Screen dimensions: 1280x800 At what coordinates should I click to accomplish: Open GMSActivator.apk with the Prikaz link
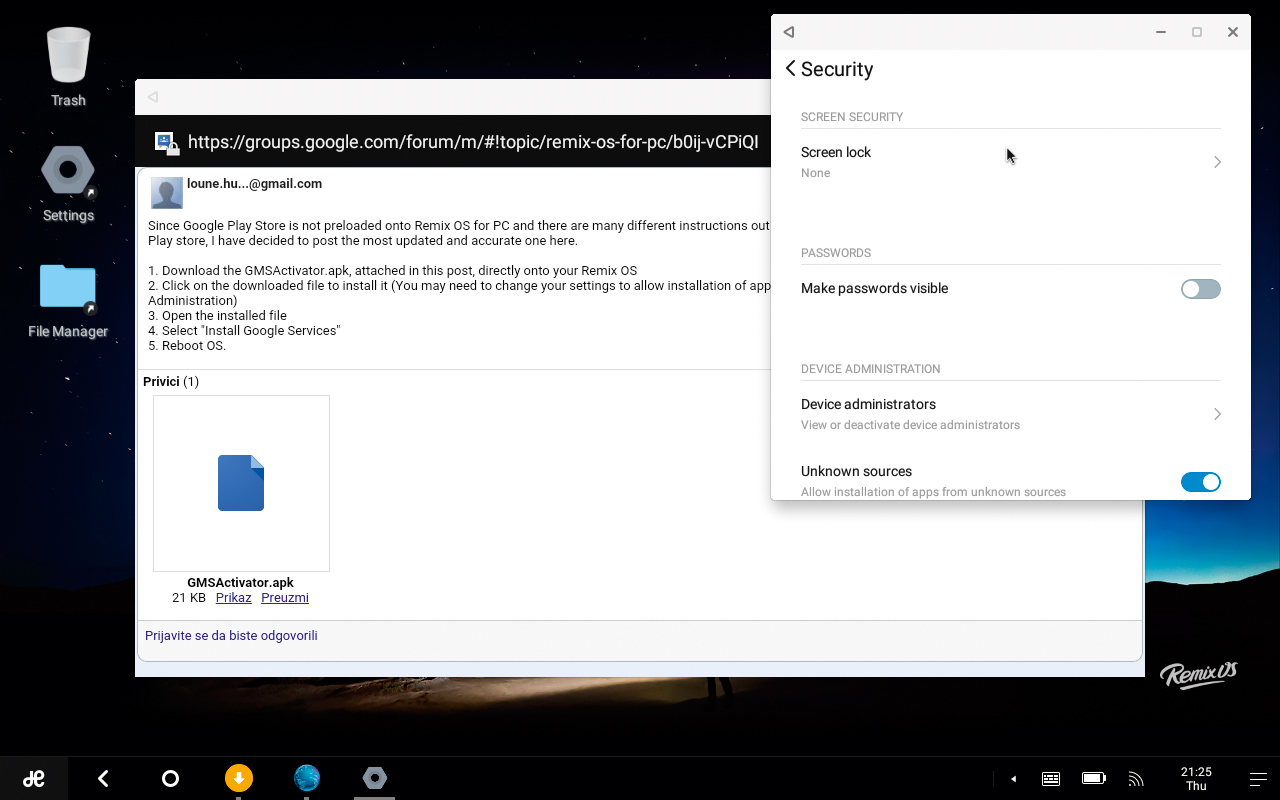pyautogui.click(x=233, y=597)
